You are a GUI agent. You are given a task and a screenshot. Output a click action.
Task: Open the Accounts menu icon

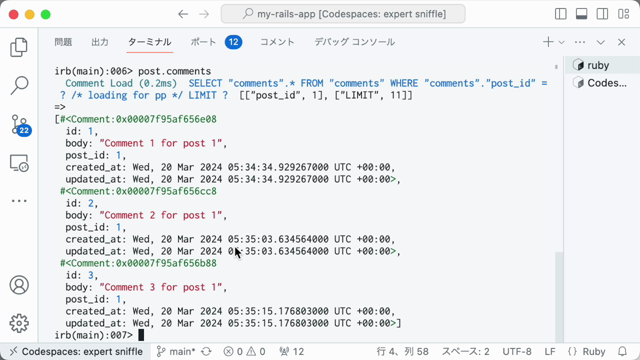click(x=19, y=285)
